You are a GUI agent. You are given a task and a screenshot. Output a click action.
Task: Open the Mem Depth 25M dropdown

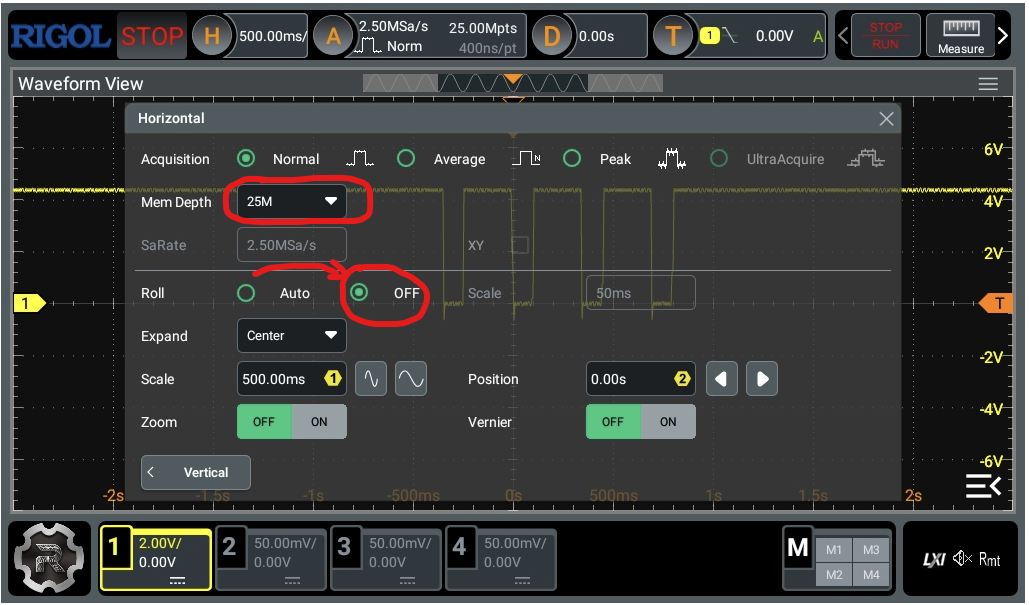click(291, 201)
